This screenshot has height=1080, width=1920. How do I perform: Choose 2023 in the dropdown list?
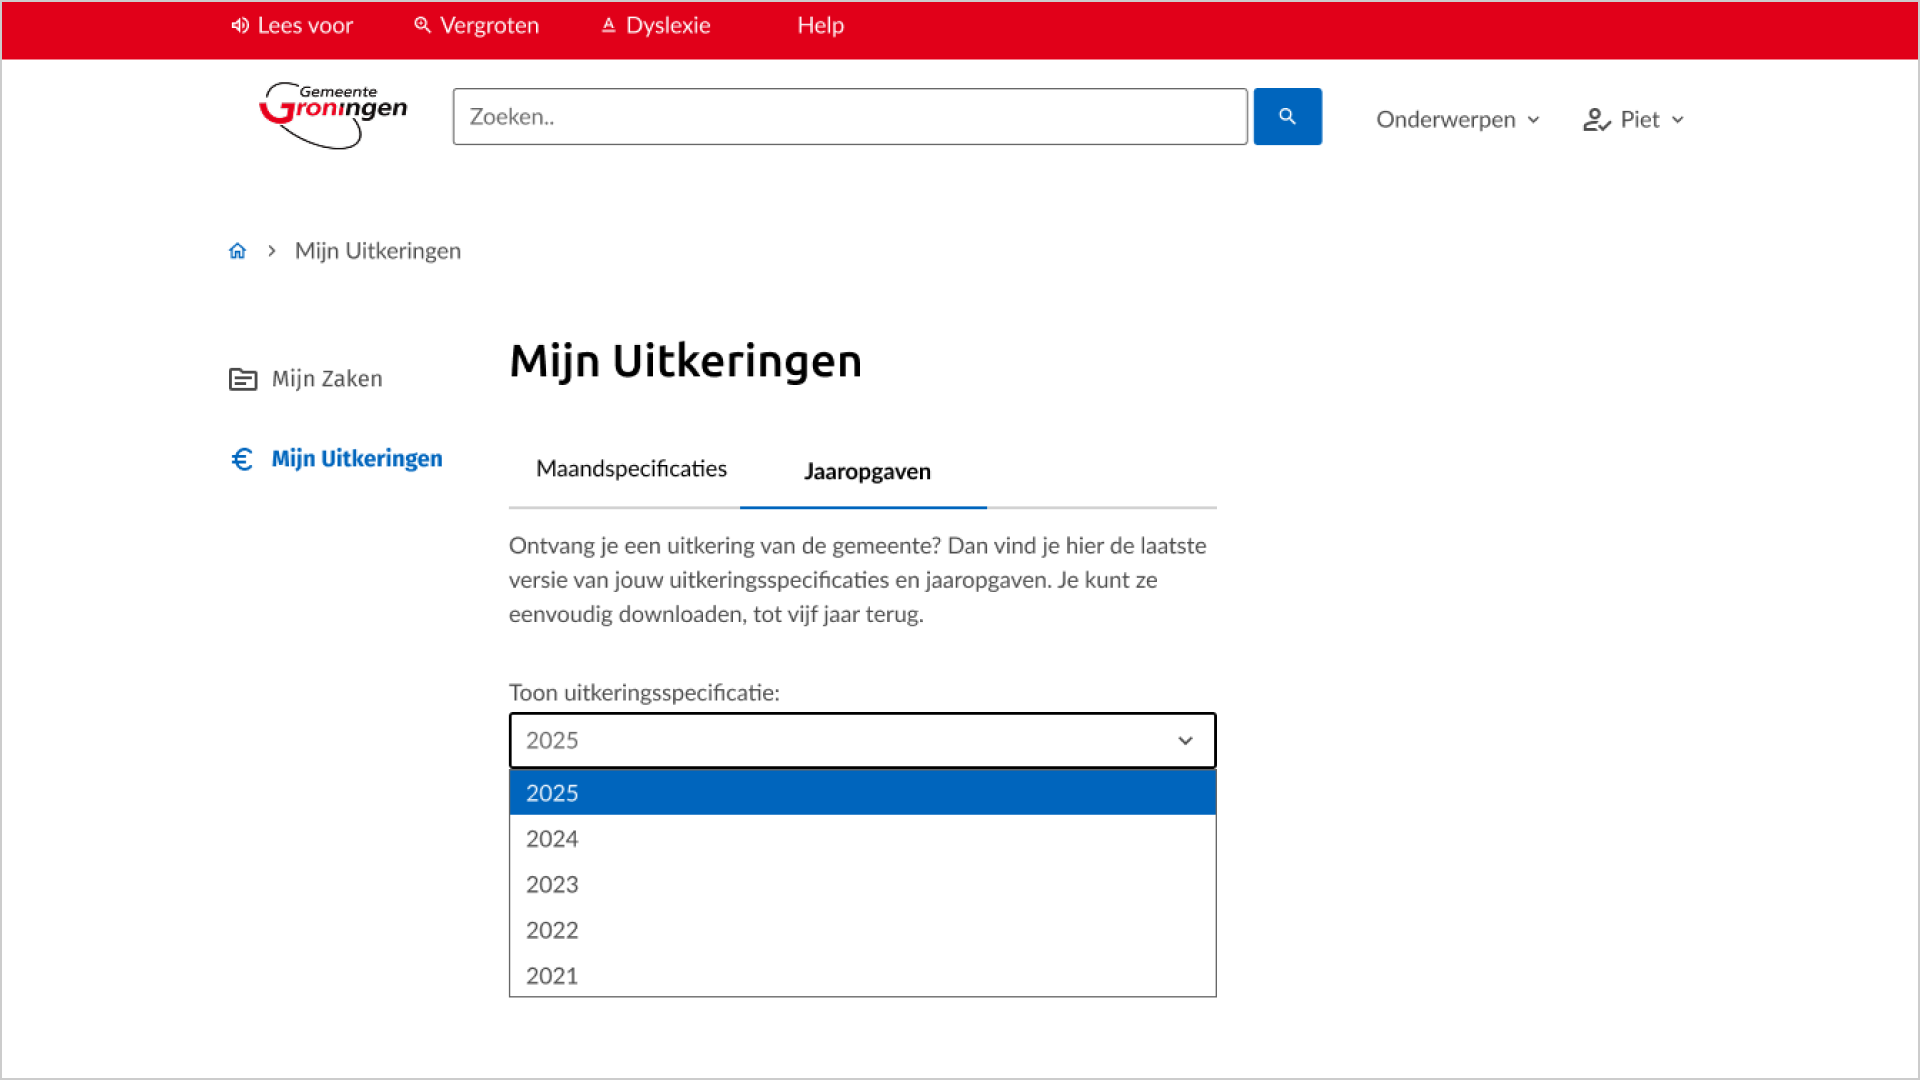(862, 885)
